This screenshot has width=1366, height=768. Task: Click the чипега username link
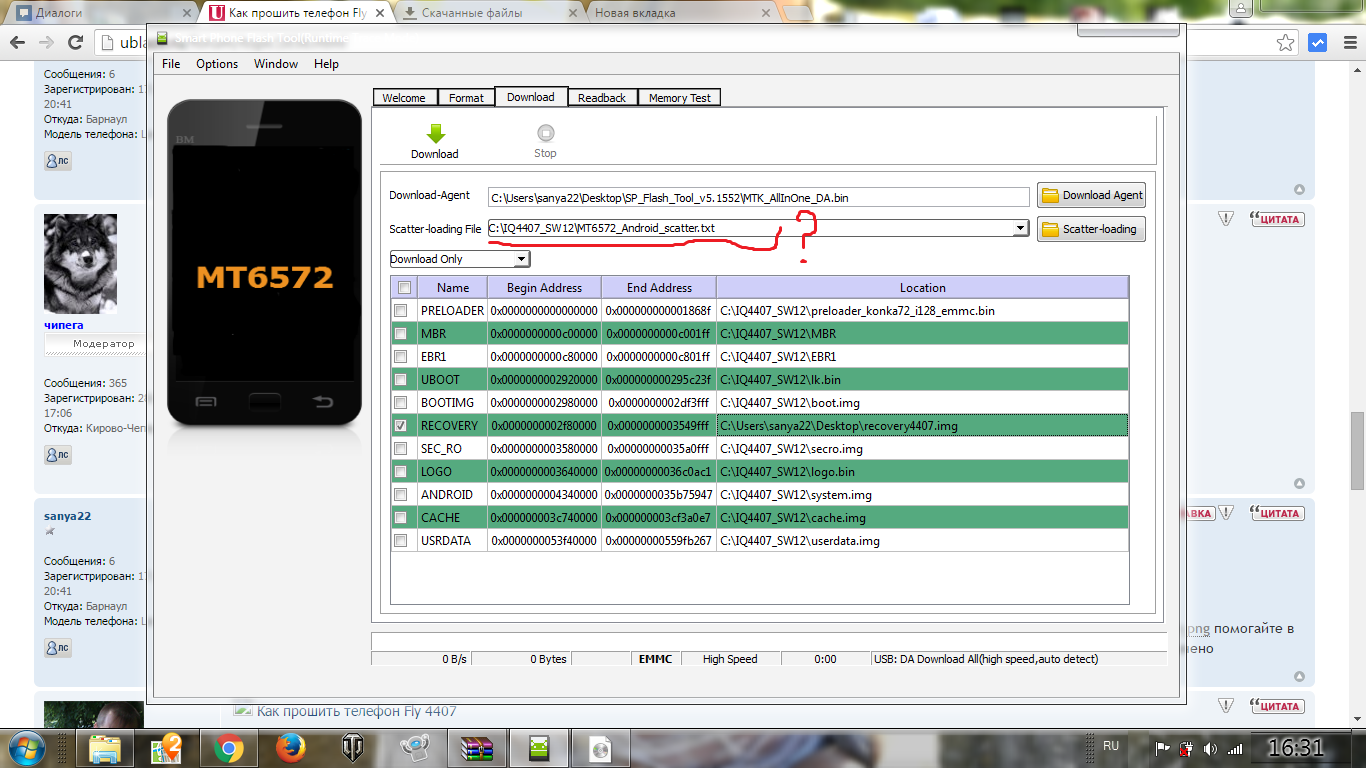tap(64, 325)
